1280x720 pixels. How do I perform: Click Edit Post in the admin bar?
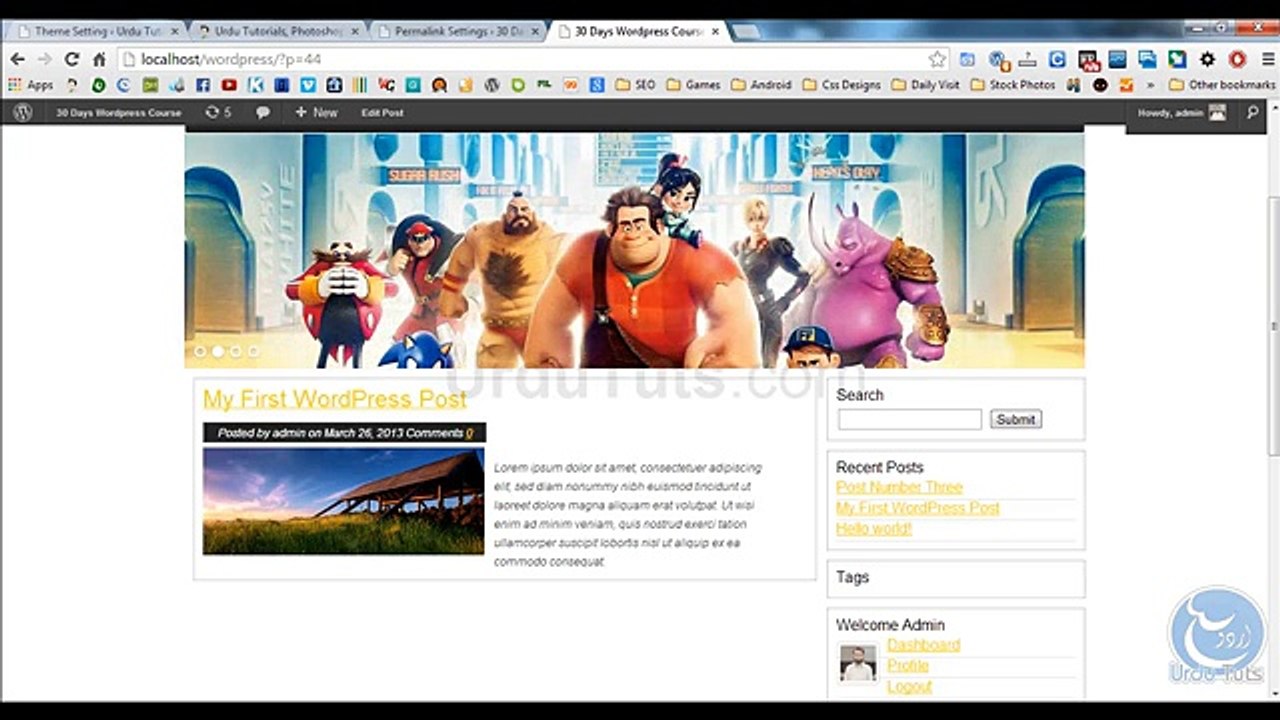click(382, 113)
